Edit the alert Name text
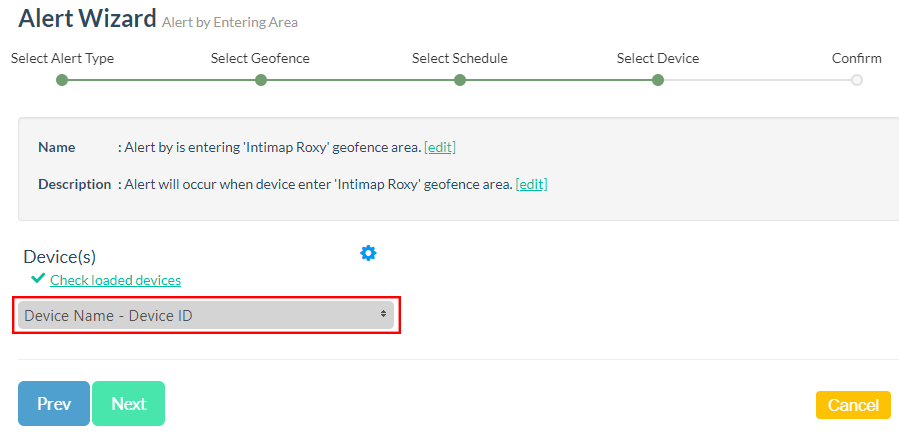 440,147
